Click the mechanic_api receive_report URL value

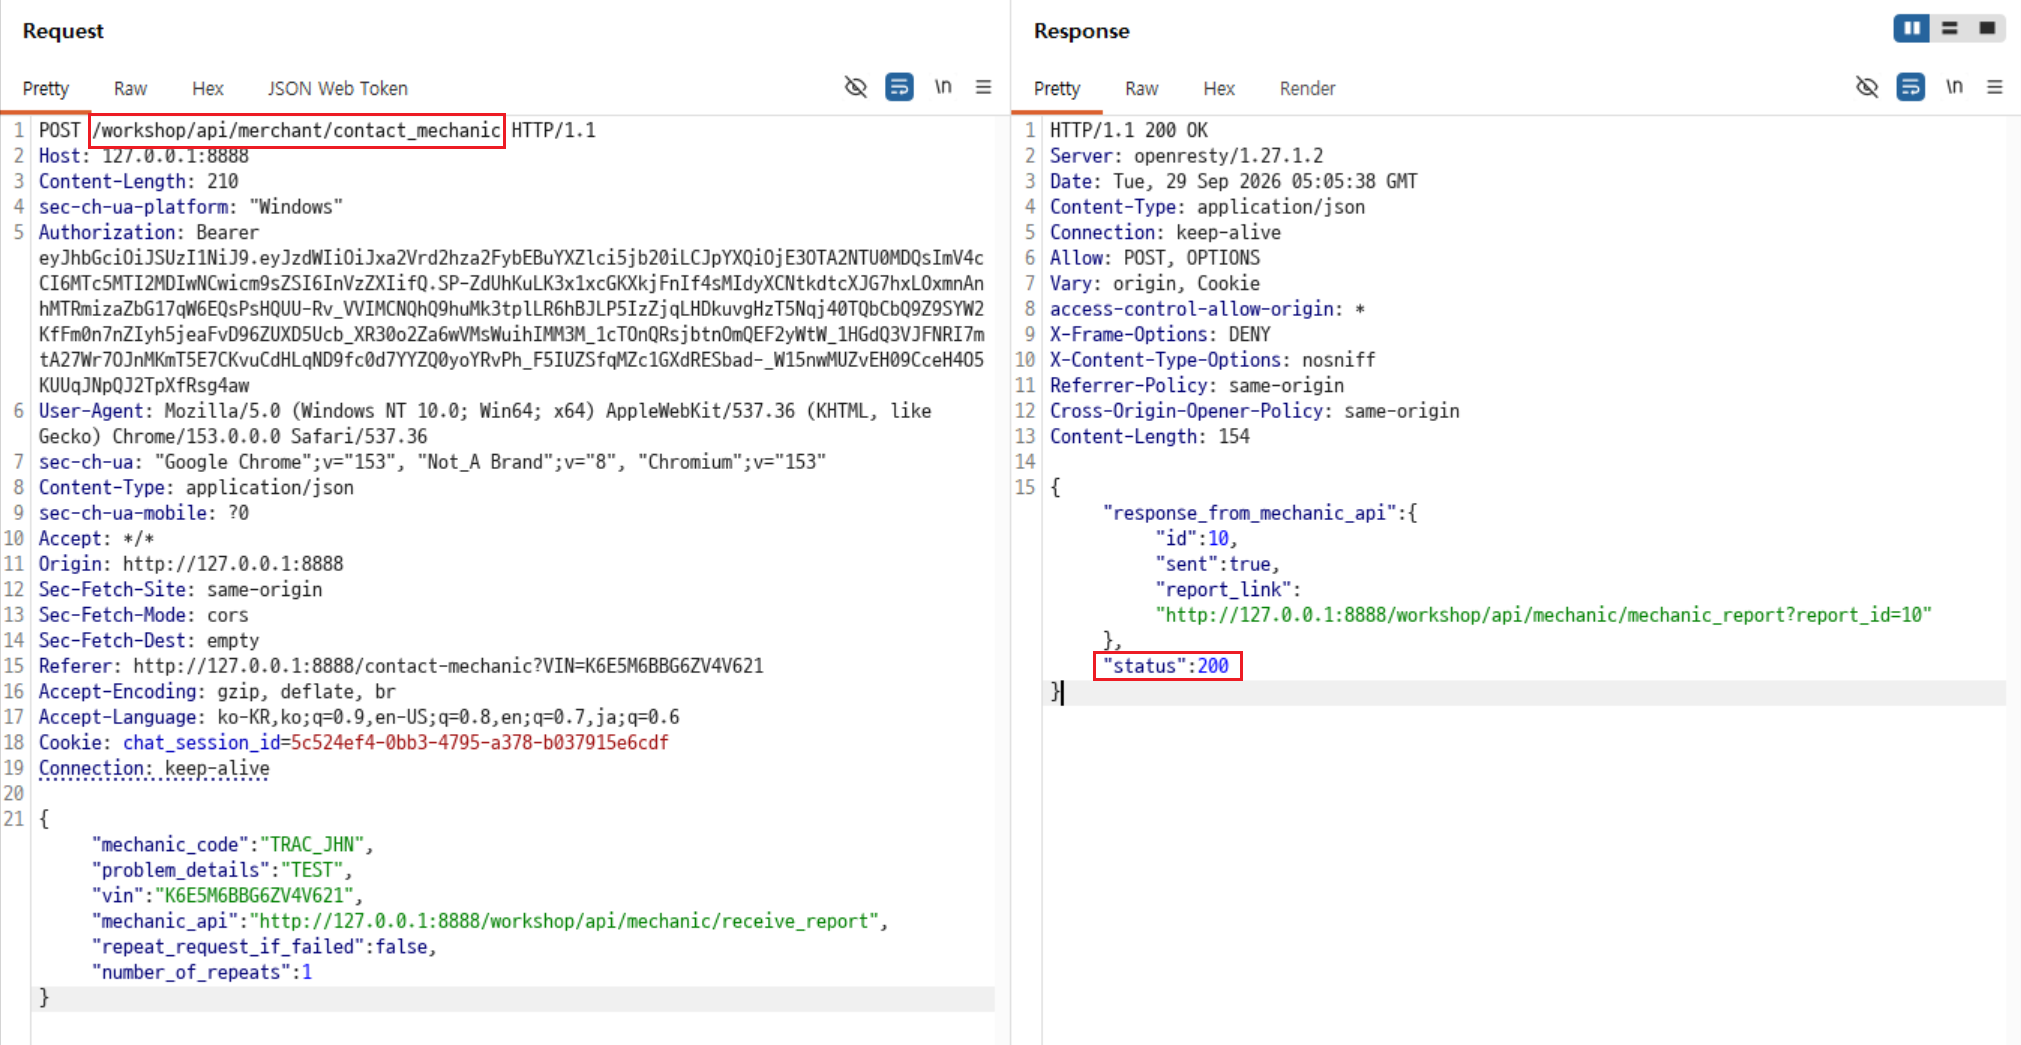[x=564, y=921]
